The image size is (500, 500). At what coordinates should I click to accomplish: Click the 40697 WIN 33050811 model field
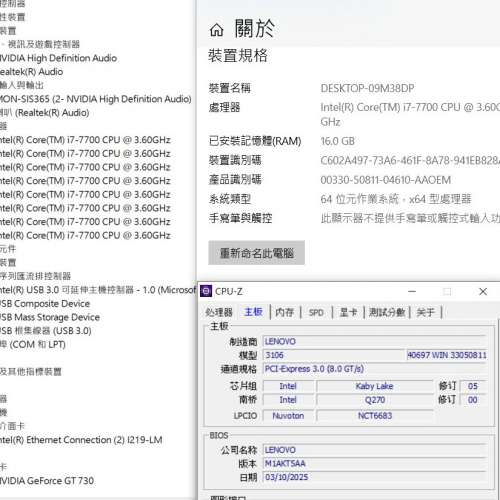[447, 355]
